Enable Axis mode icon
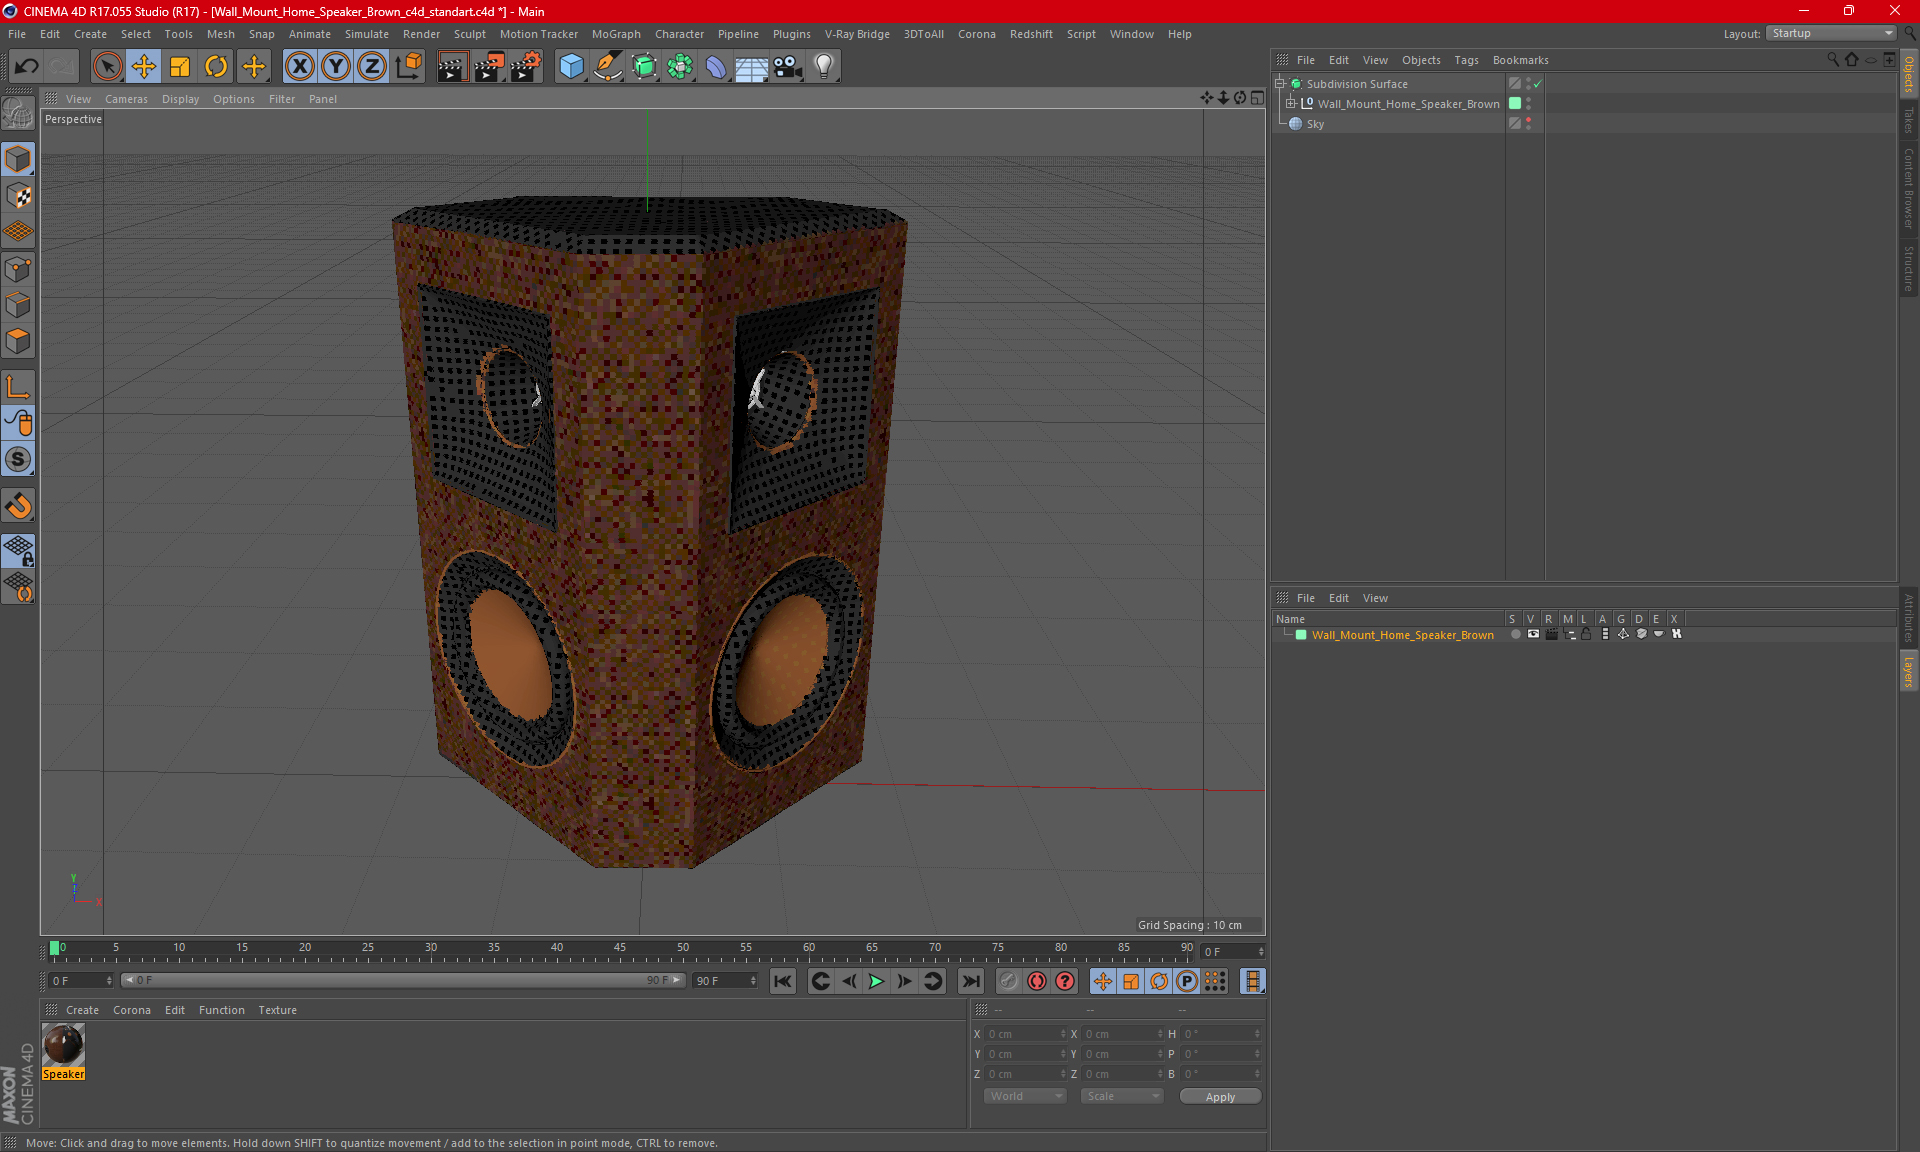 tap(18, 387)
